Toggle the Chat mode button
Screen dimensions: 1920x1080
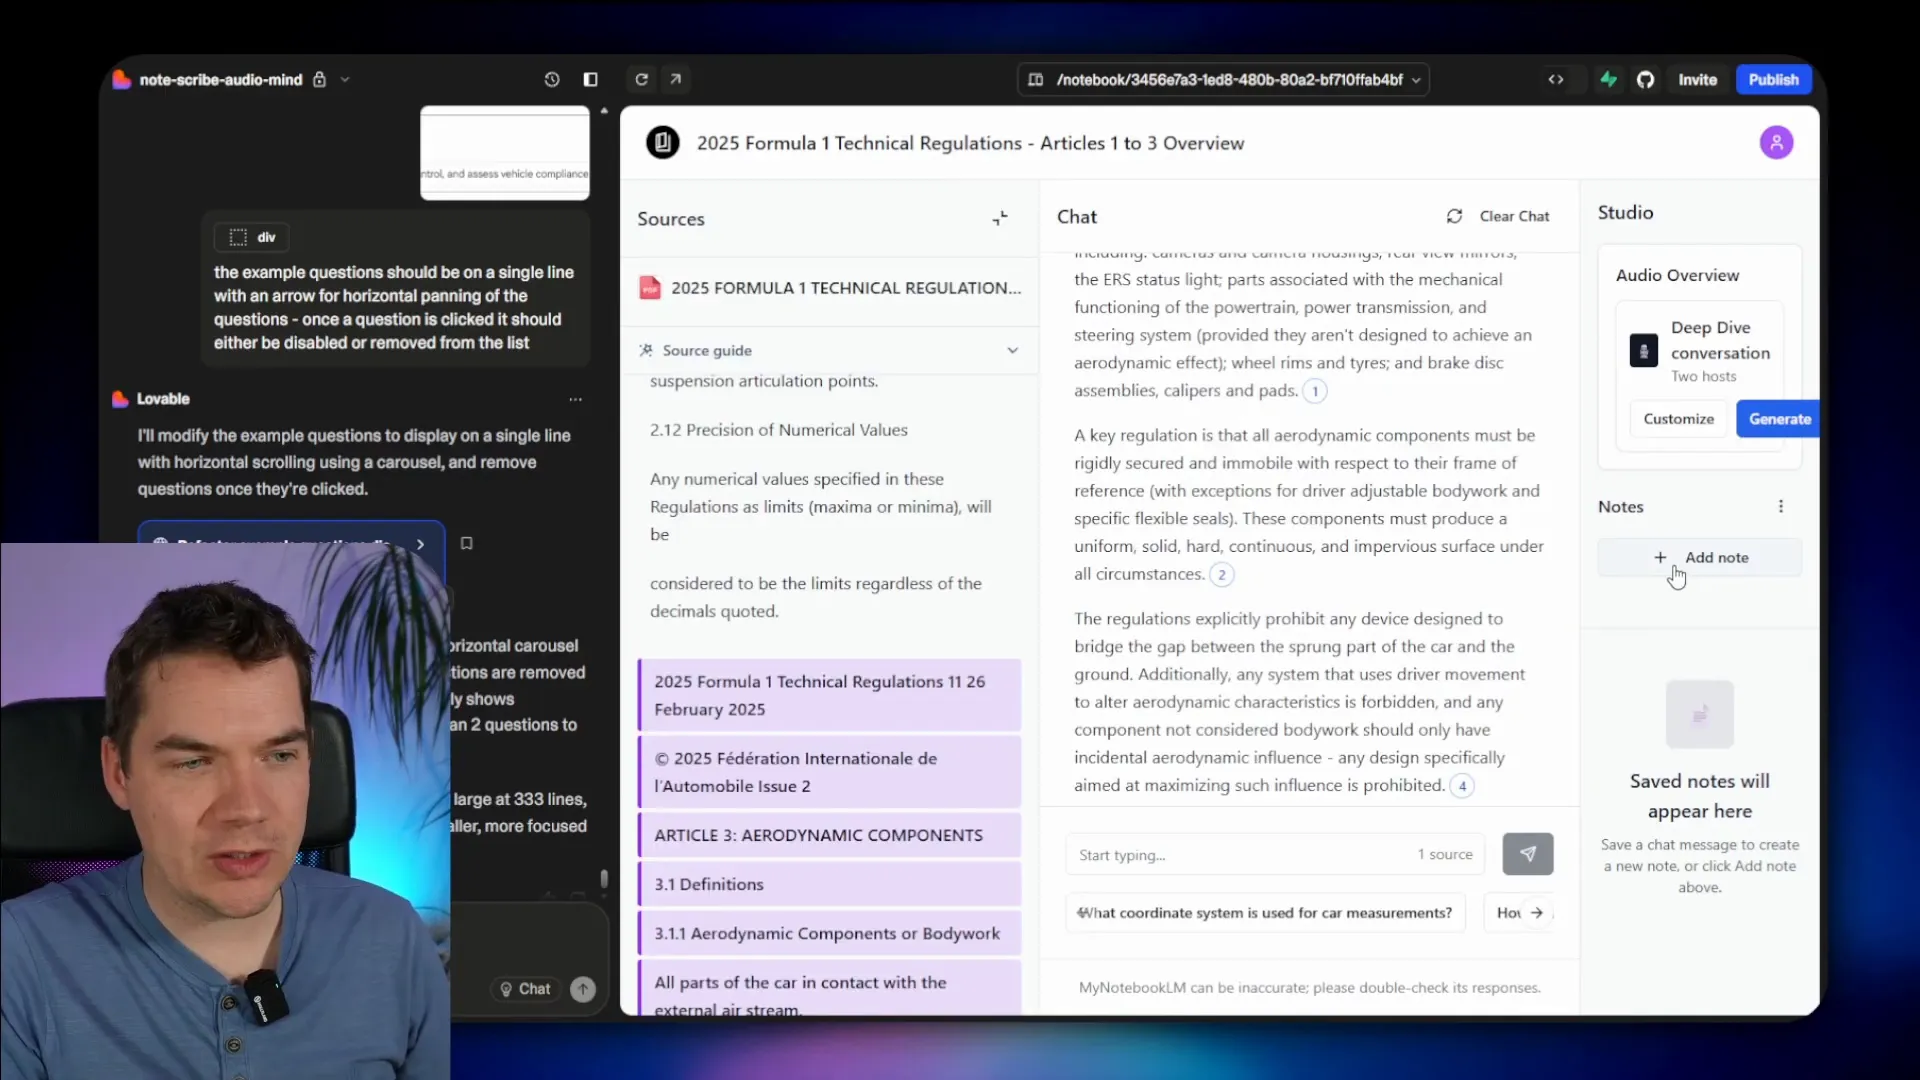(525, 989)
